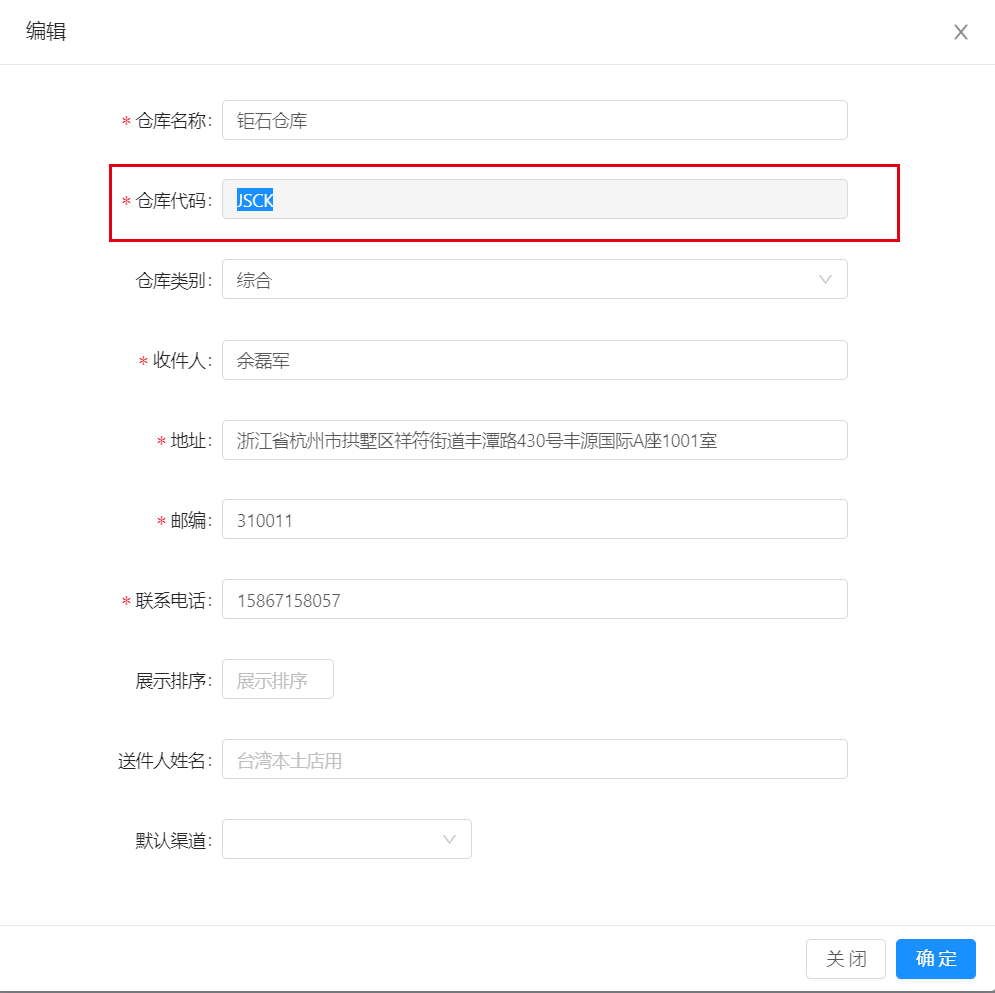Click the 收件人 input field

[x=534, y=360]
